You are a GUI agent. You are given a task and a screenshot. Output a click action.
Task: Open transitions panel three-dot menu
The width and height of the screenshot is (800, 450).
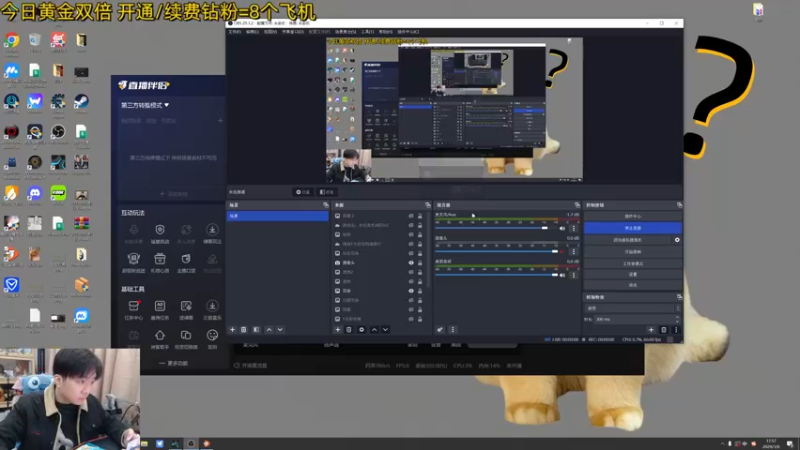point(676,330)
